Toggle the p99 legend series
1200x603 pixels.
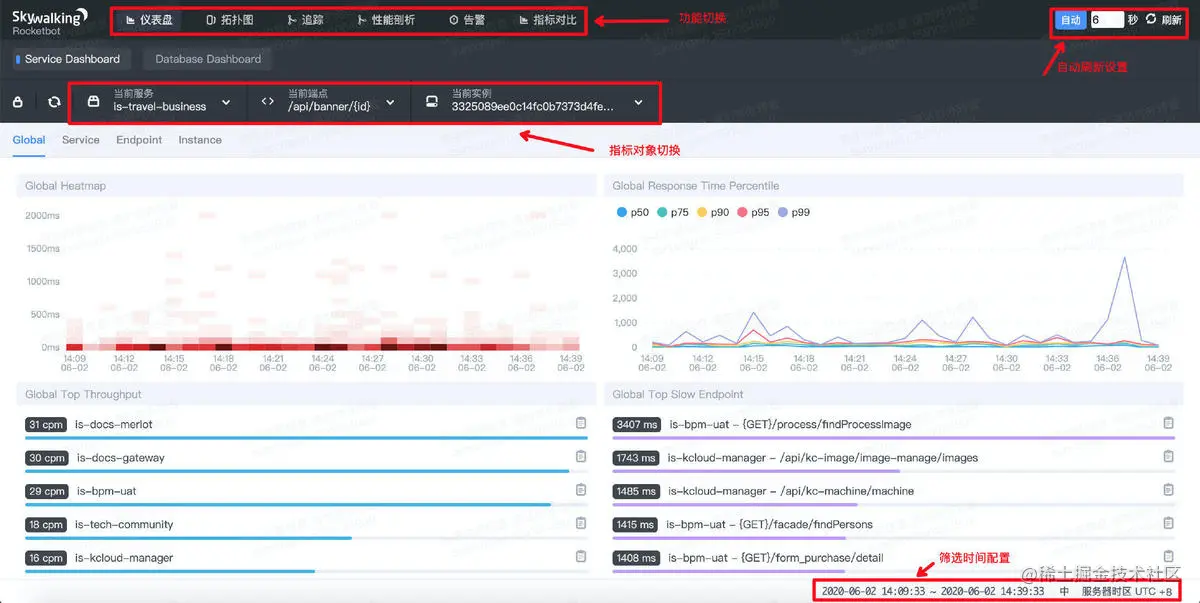(794, 212)
